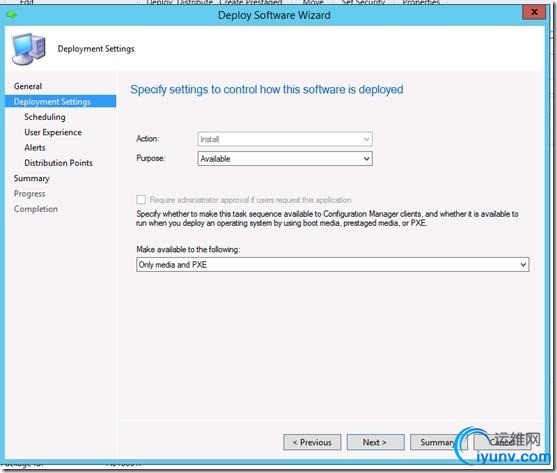Click the Next button
Screen dimensions: 557x473
pos(375,442)
